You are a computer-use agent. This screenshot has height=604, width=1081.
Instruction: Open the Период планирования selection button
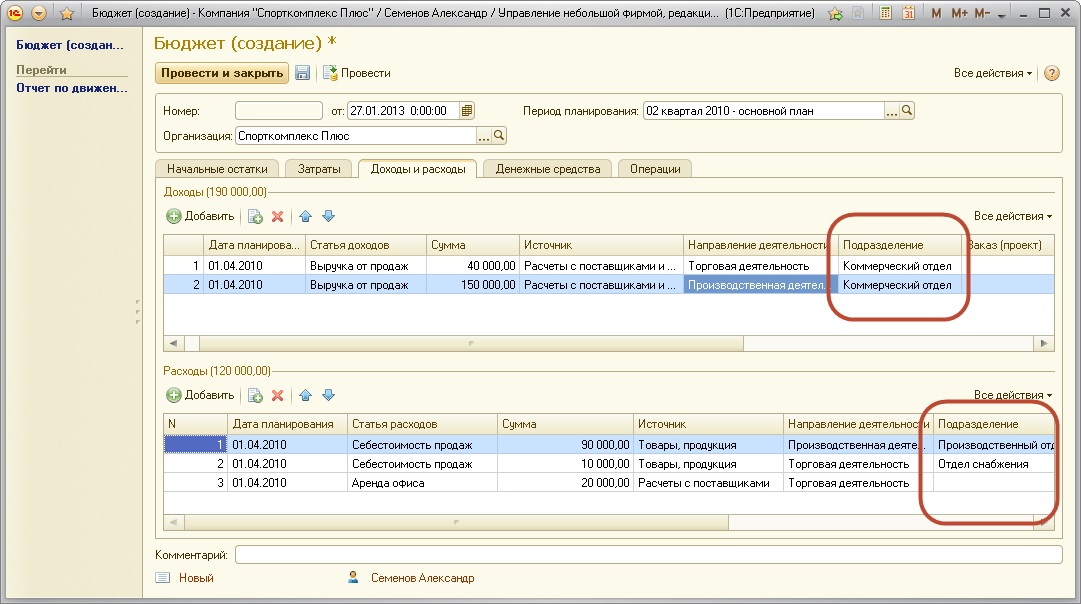pos(891,111)
